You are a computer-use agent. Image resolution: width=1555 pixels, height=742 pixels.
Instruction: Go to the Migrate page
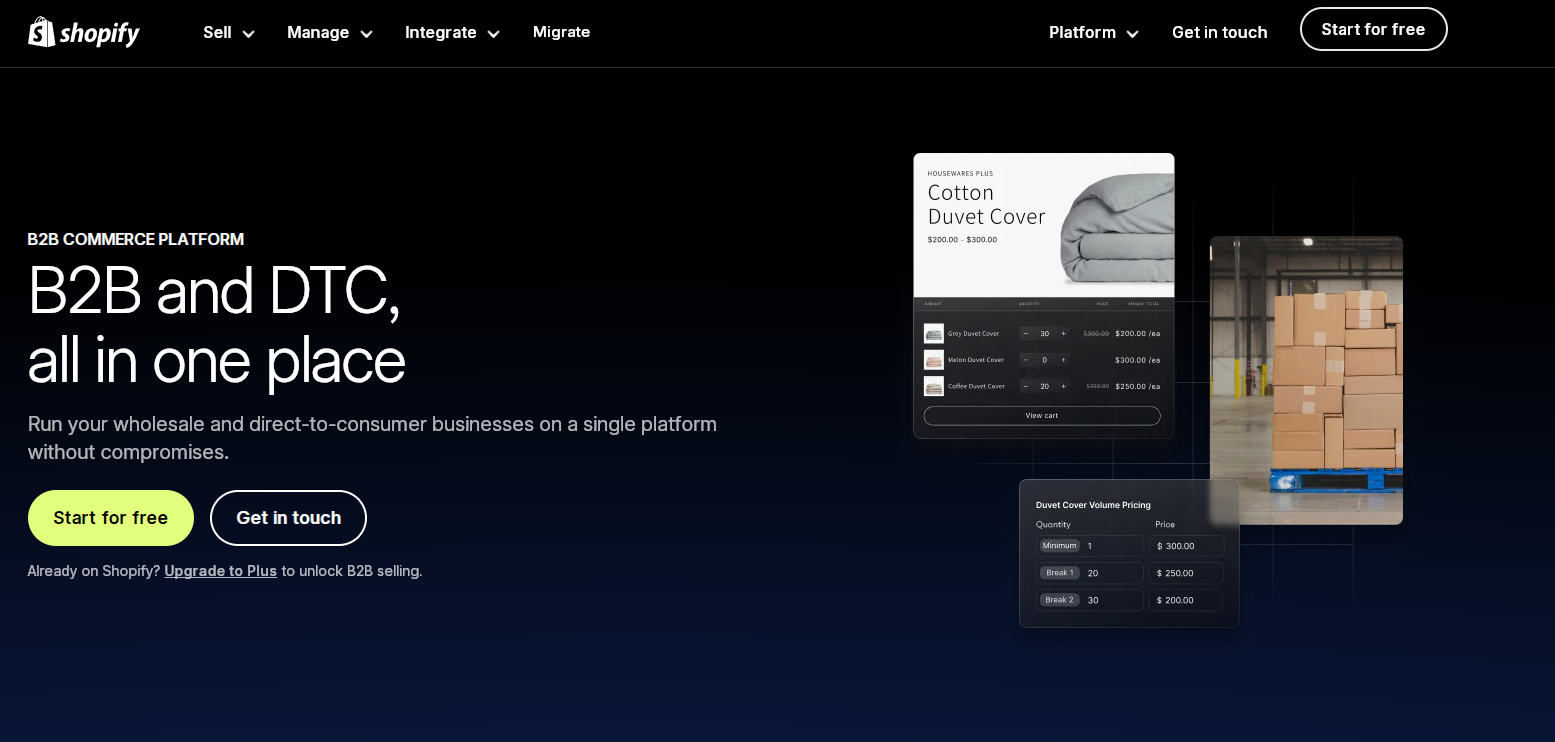pos(561,32)
